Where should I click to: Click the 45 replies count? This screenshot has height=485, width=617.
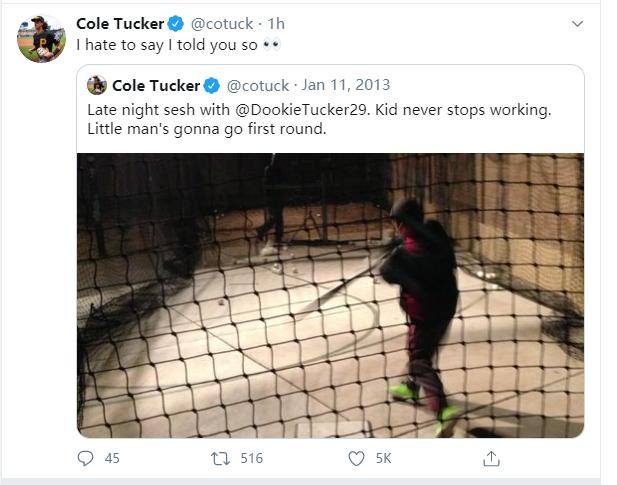pyautogui.click(x=111, y=458)
